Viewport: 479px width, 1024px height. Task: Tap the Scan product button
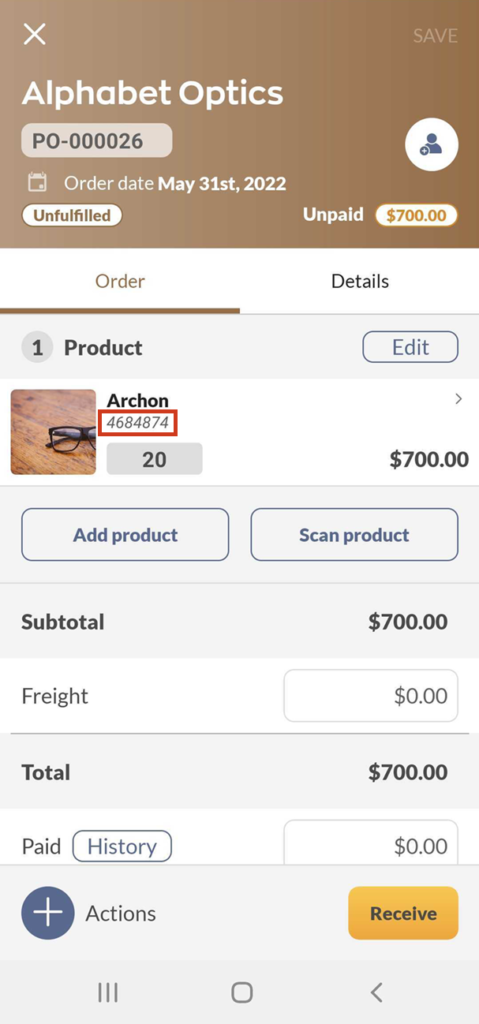(354, 535)
